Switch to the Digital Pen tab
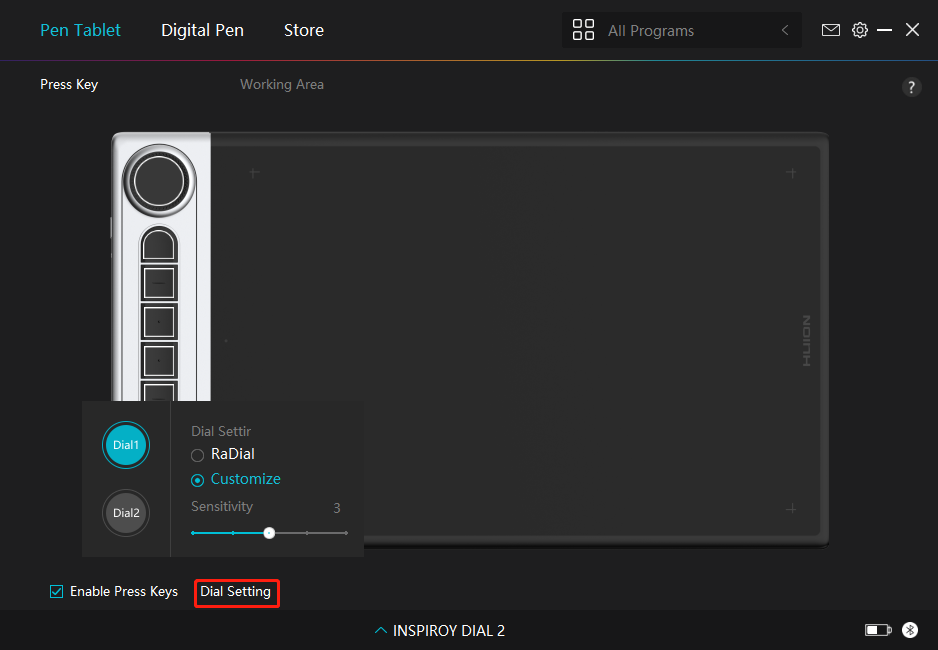This screenshot has width=938, height=650. 202,30
